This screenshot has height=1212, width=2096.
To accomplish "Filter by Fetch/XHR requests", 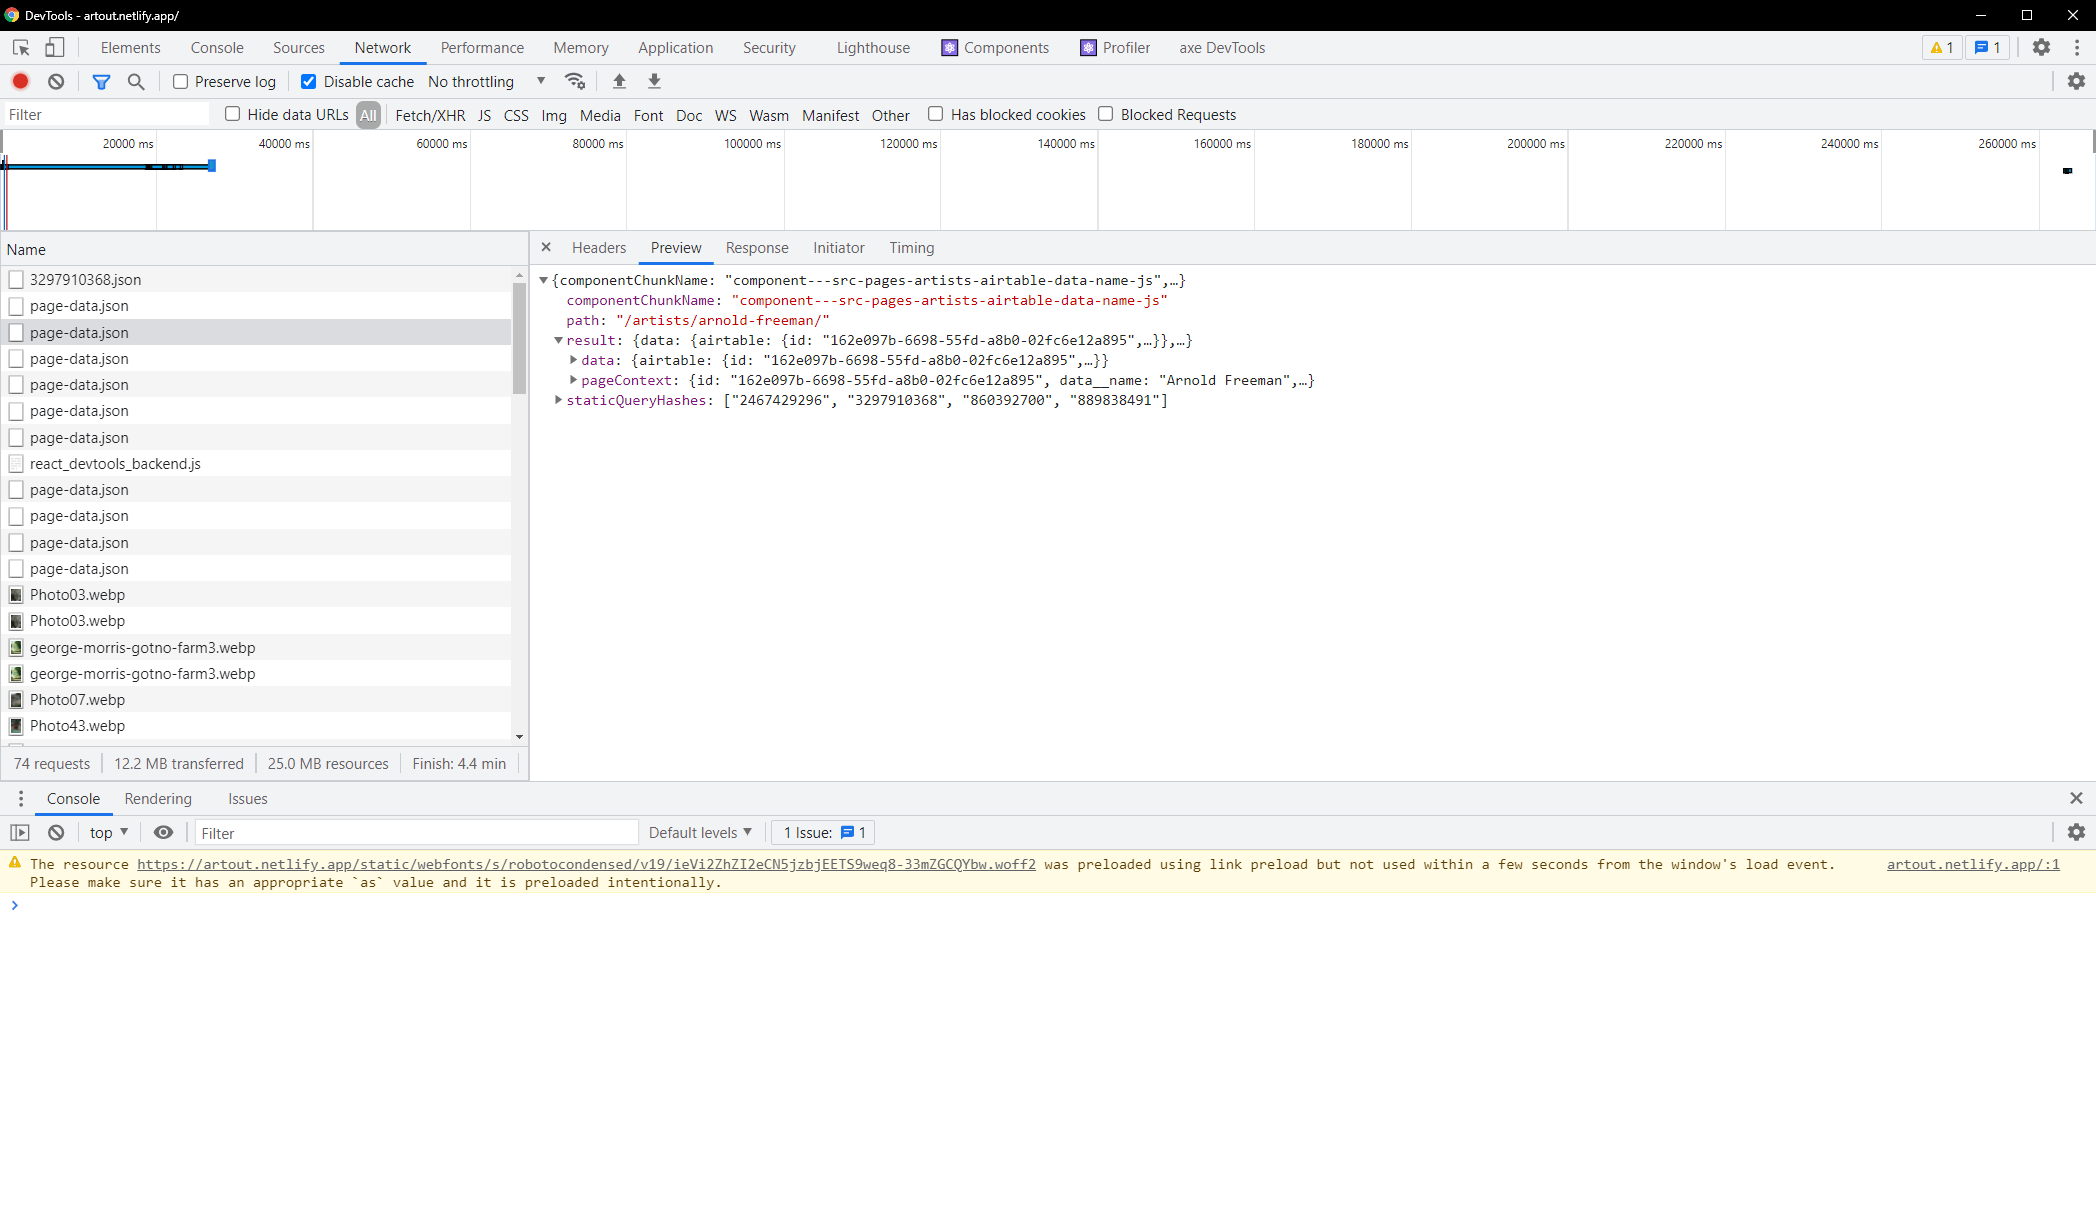I will click(430, 115).
